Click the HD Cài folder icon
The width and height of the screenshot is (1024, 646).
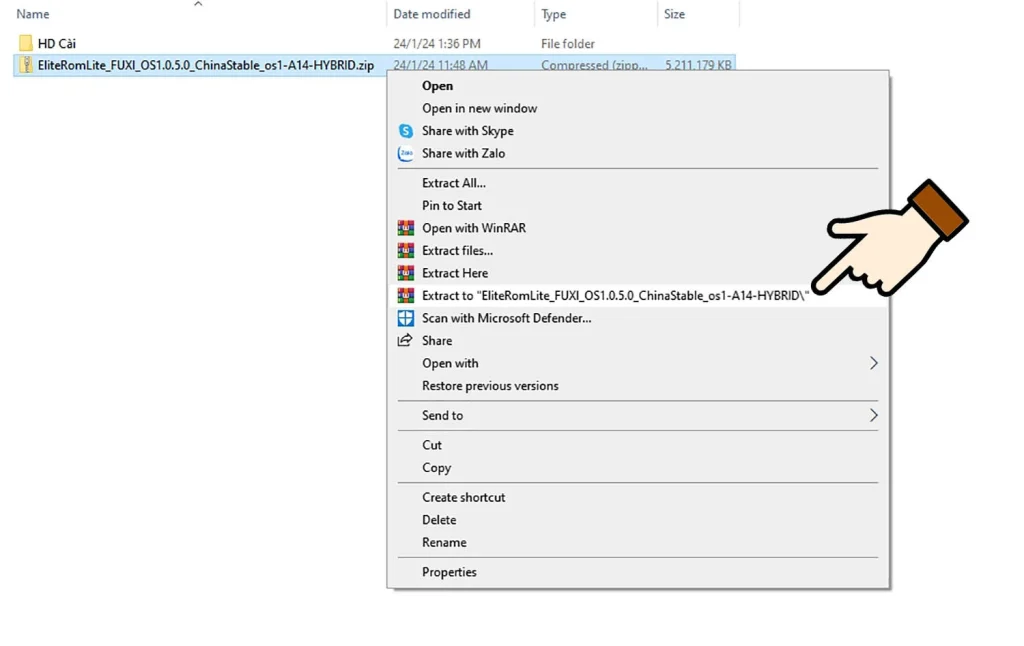click(26, 44)
